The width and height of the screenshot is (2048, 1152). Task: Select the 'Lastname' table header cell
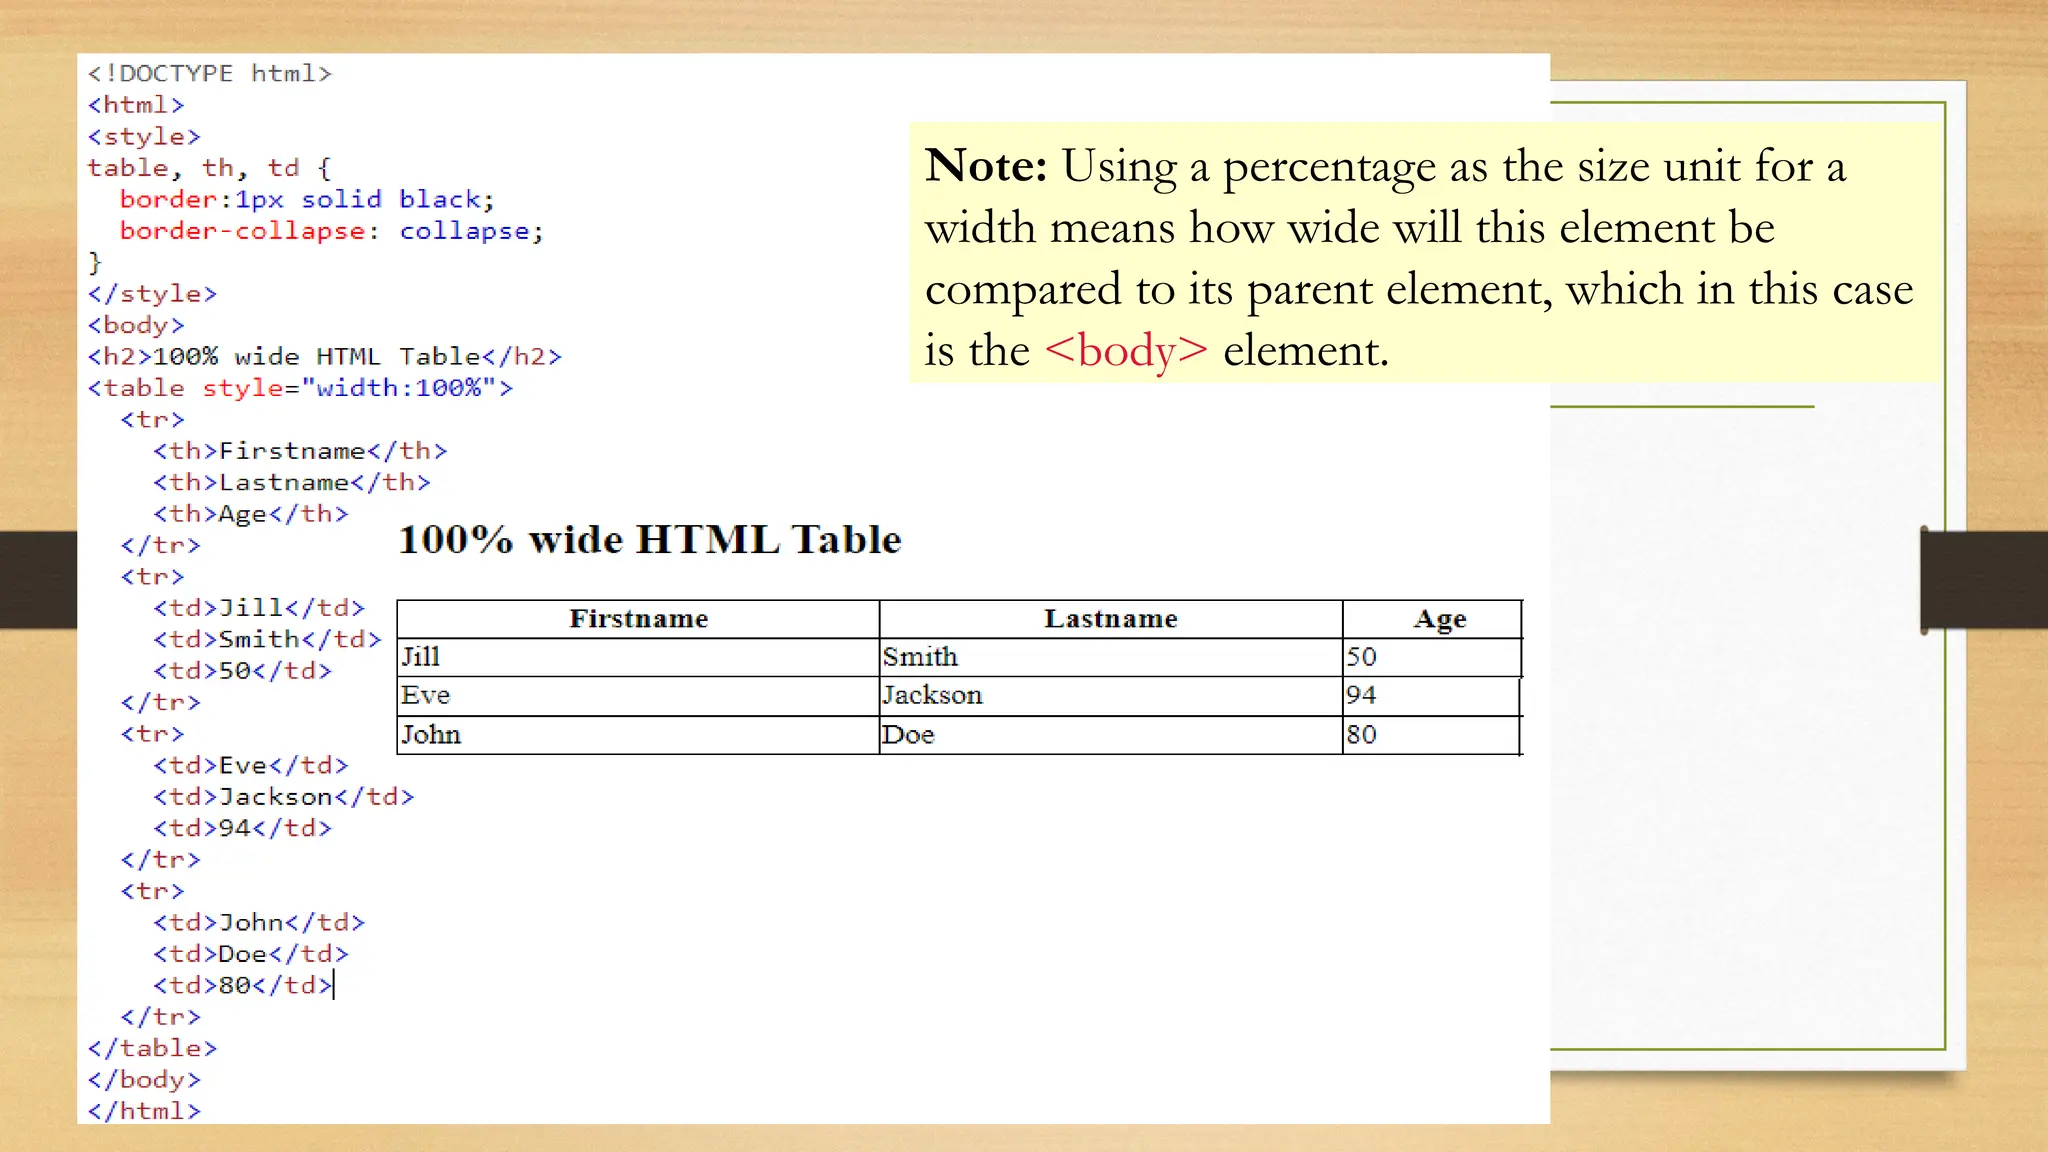pyautogui.click(x=1111, y=619)
